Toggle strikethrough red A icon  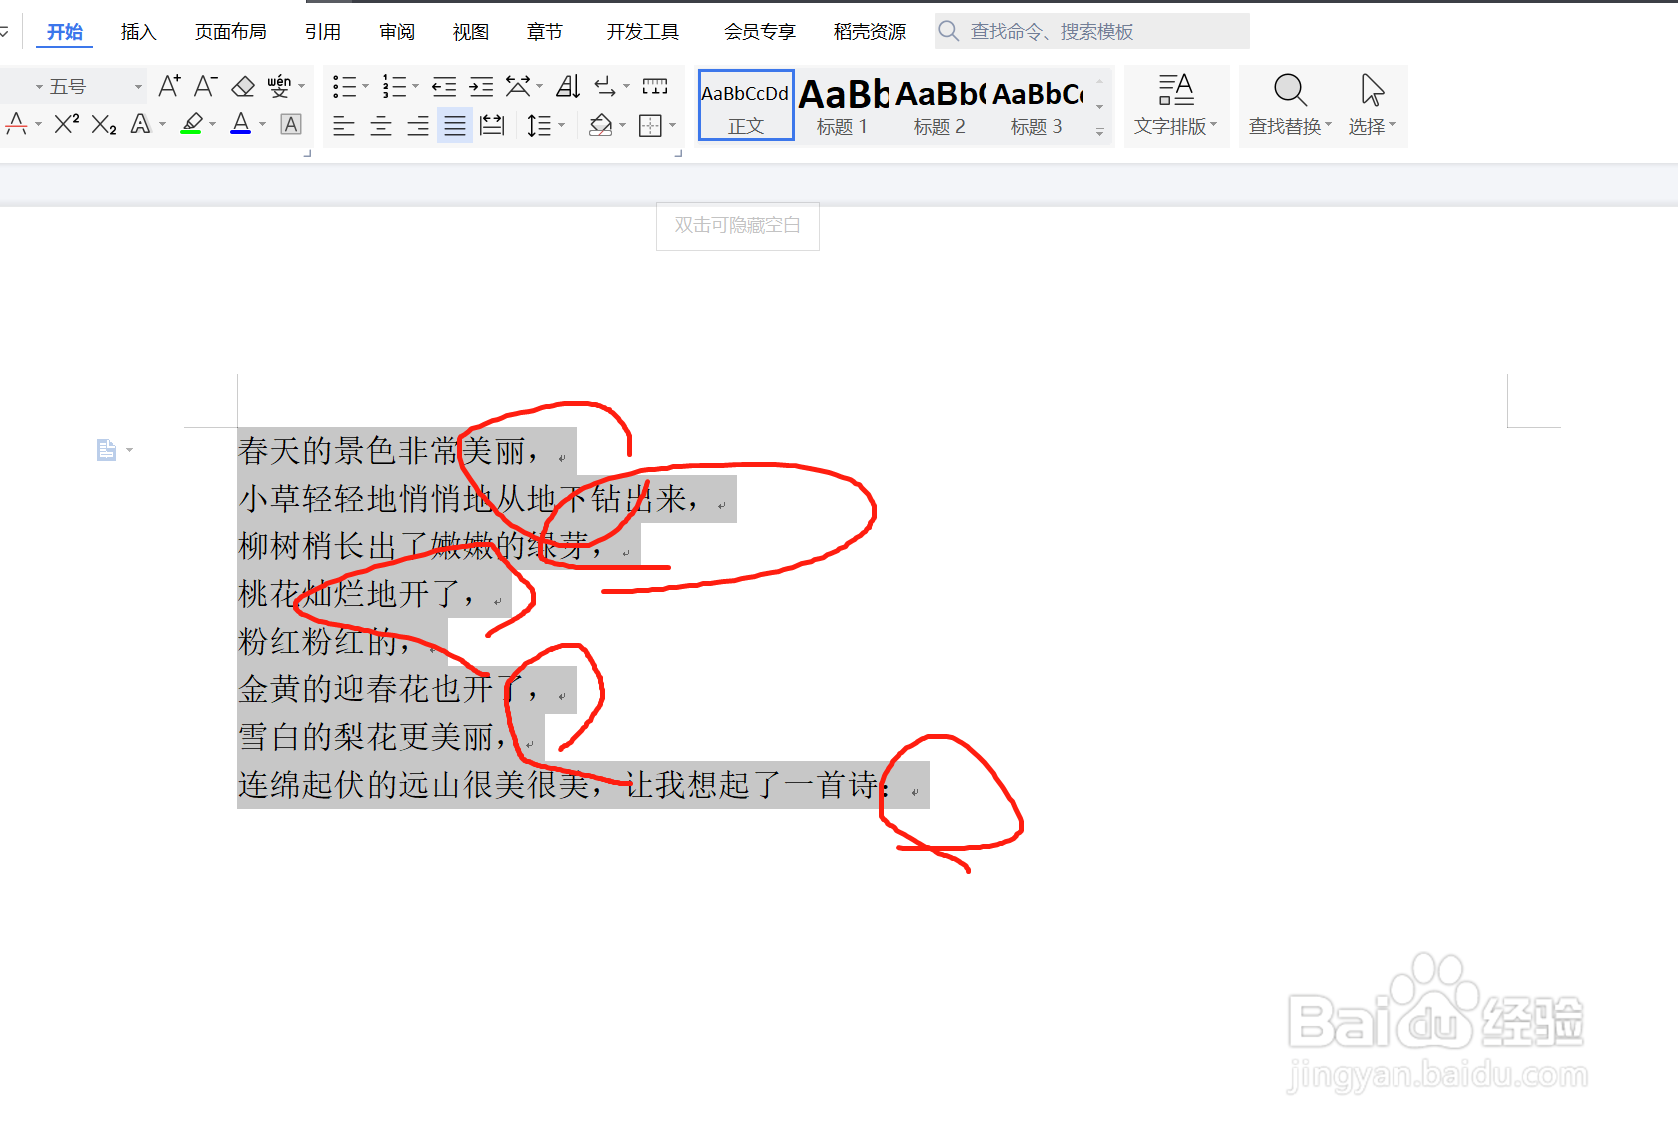click(x=17, y=124)
